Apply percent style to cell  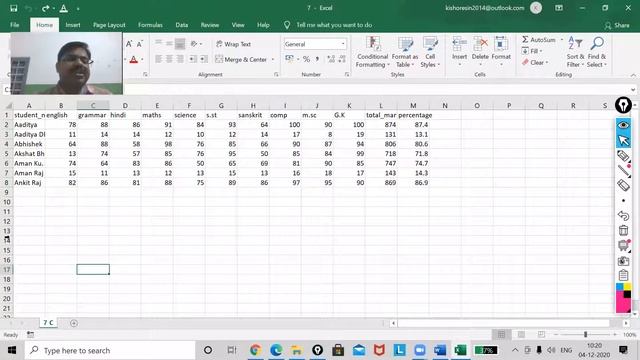pyautogui.click(x=306, y=59)
